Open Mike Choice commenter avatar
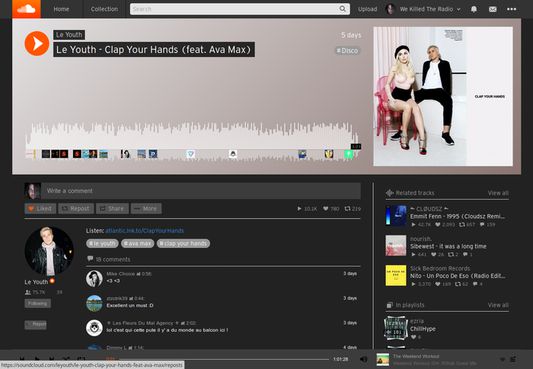The height and width of the screenshot is (369, 533). pos(94,279)
